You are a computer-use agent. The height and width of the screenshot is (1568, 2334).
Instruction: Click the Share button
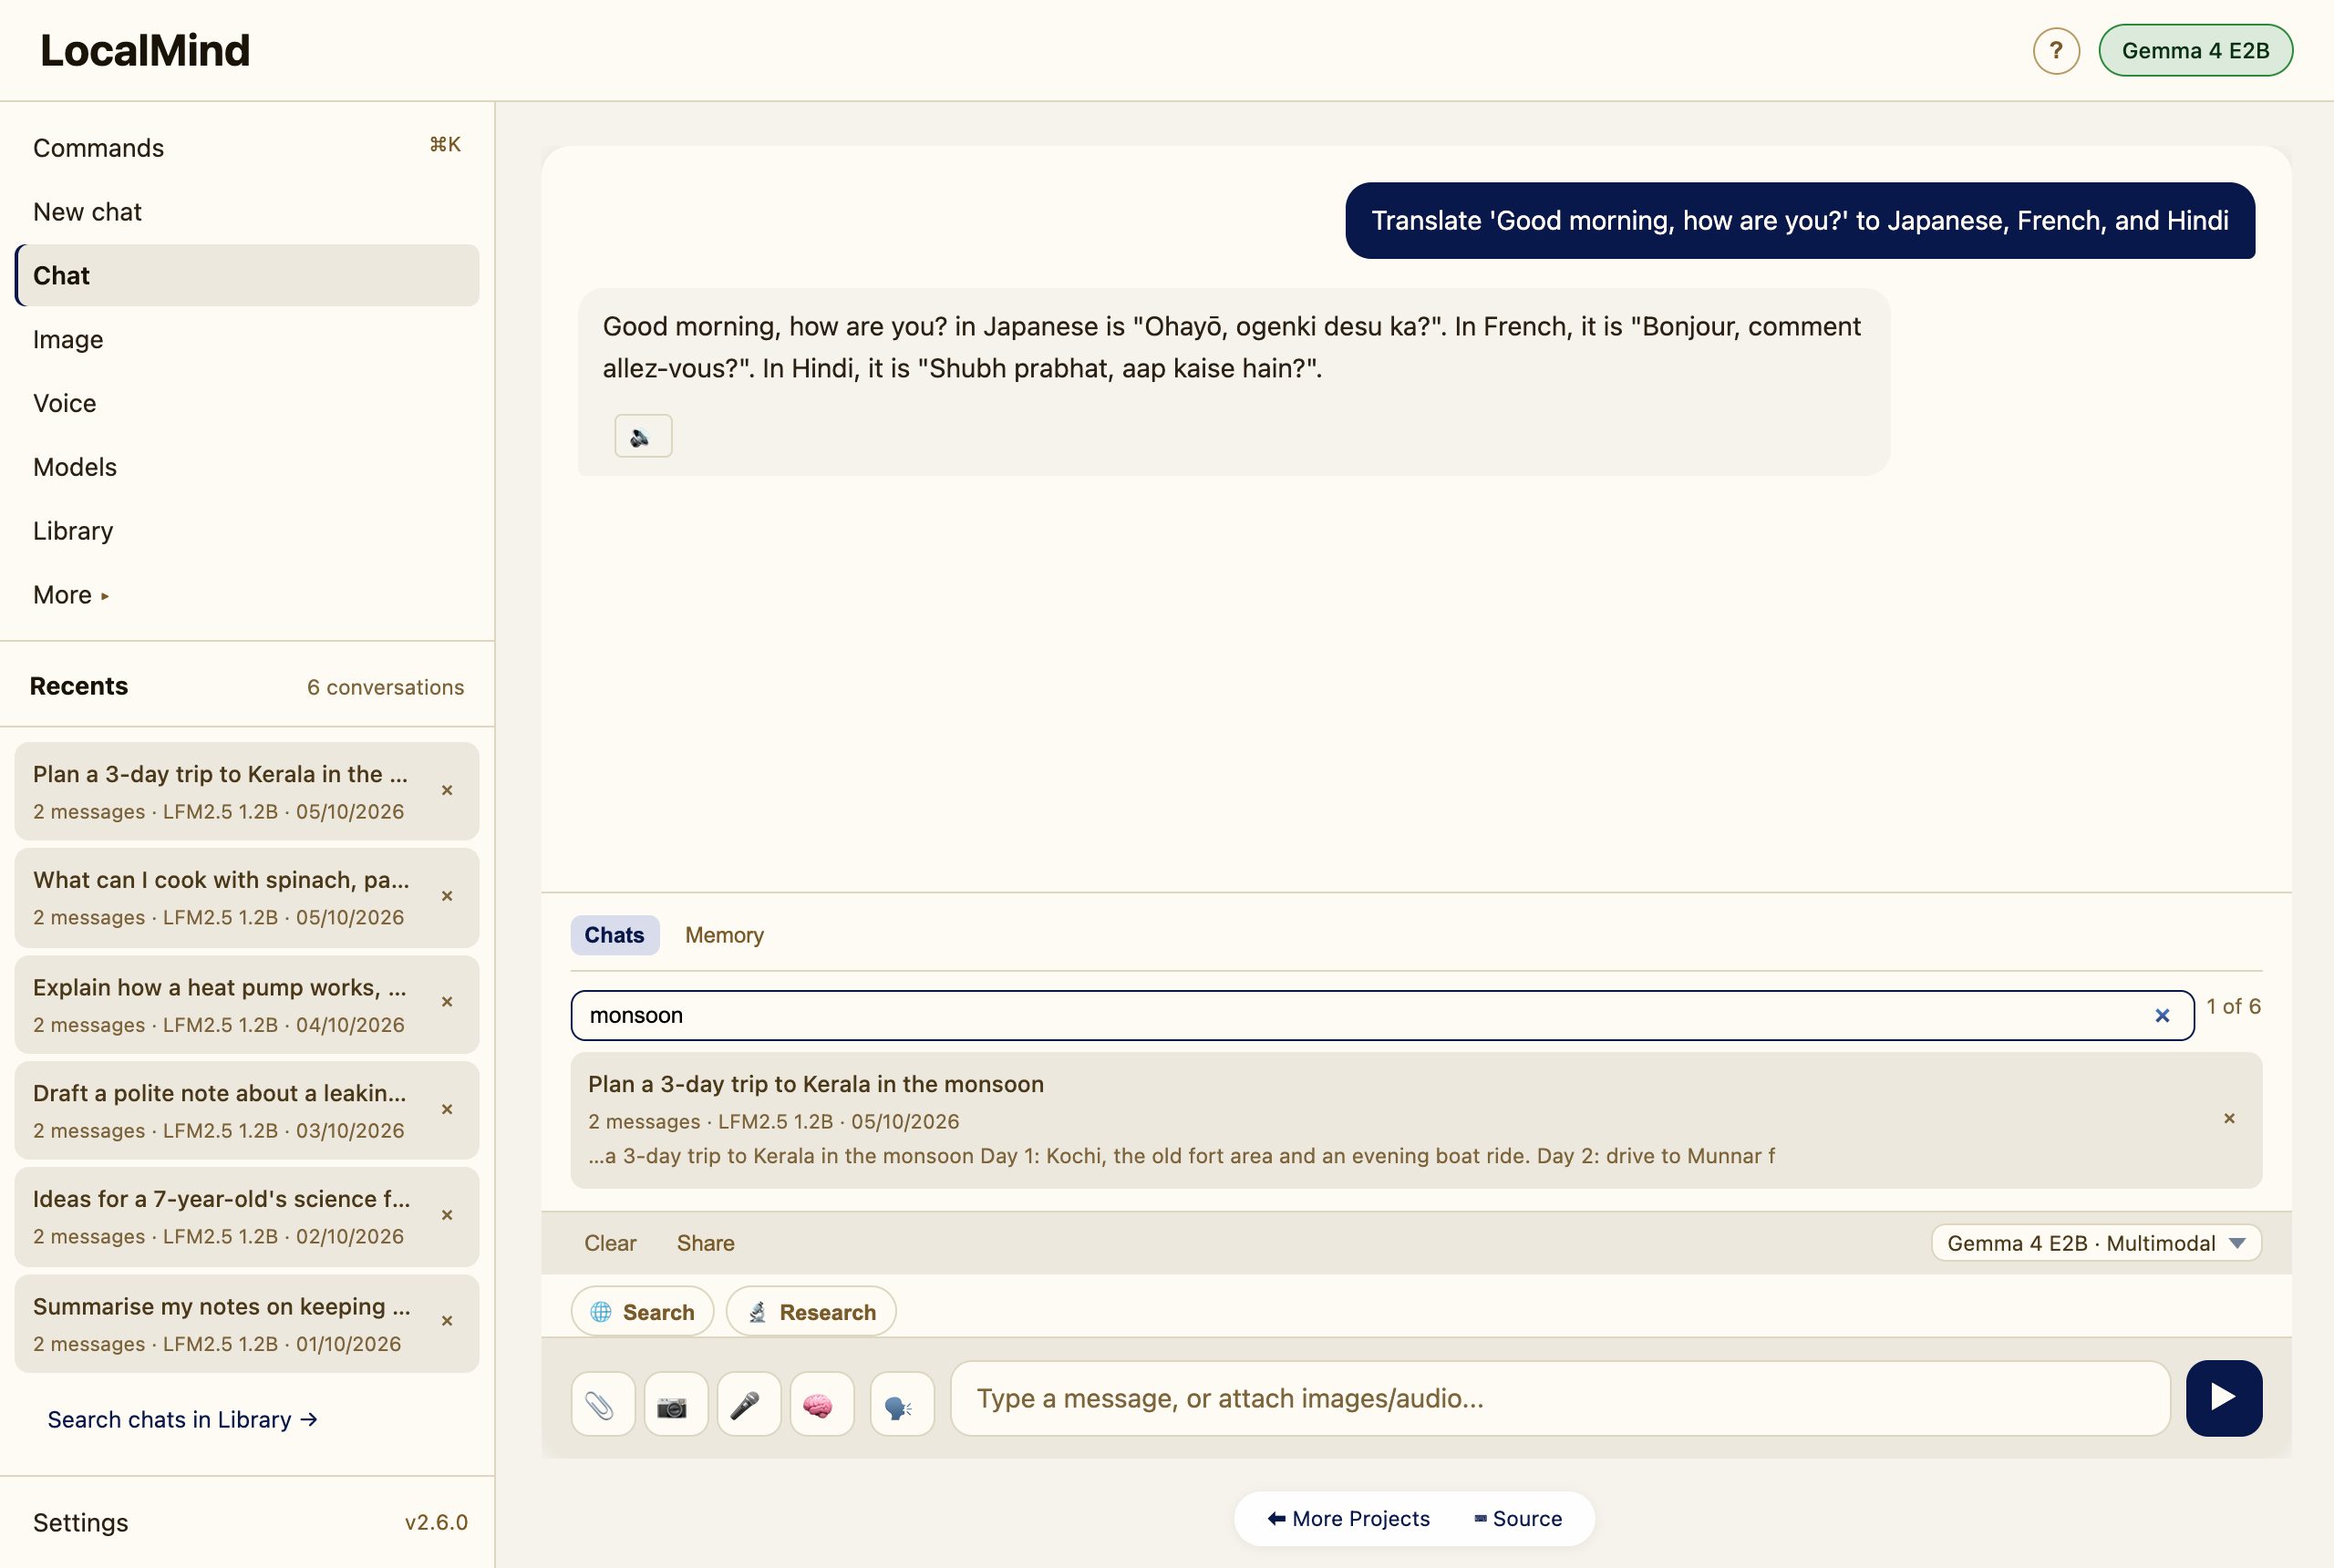coord(705,1243)
